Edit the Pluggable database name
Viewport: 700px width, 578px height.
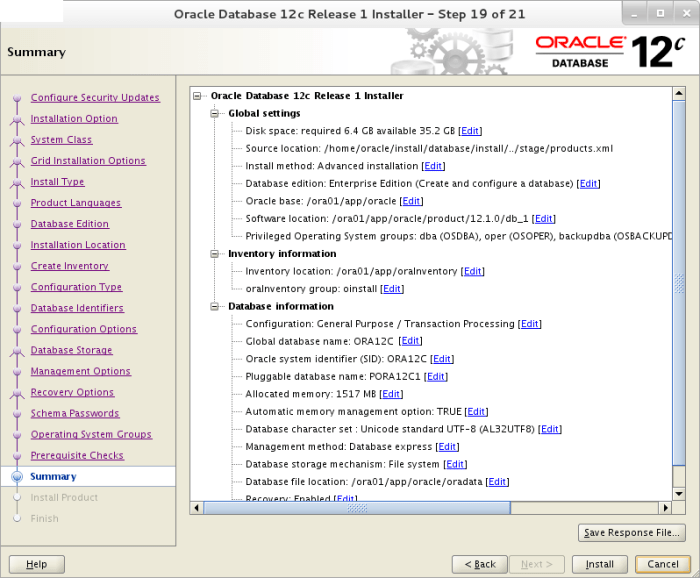coord(436,377)
